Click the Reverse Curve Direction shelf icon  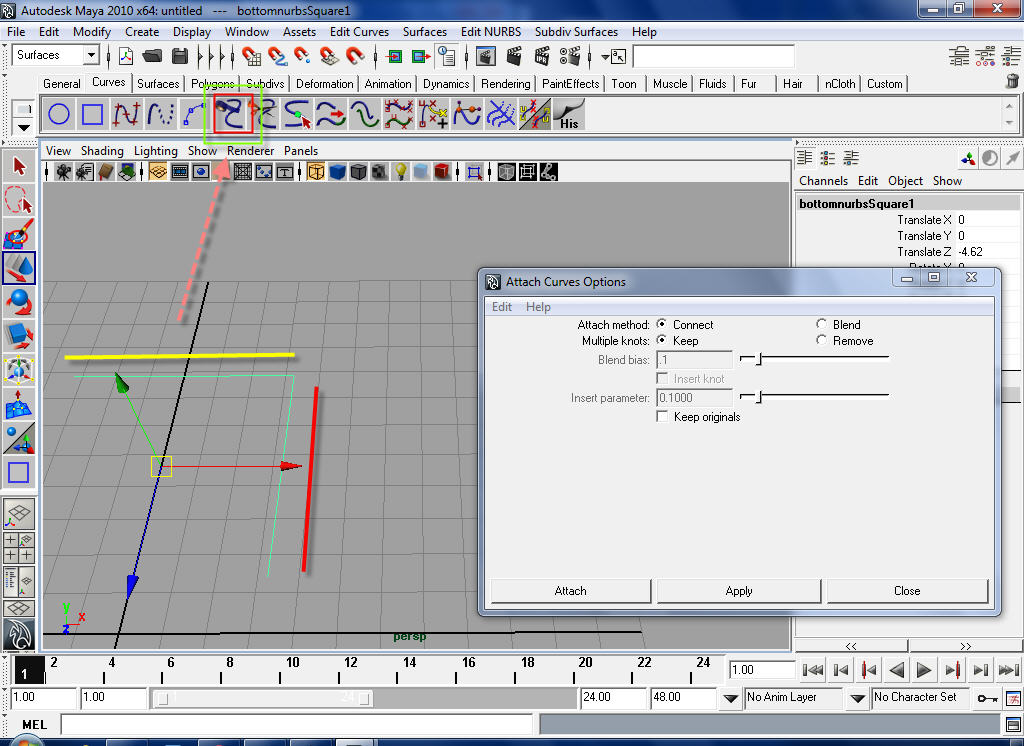pyautogui.click(x=331, y=114)
